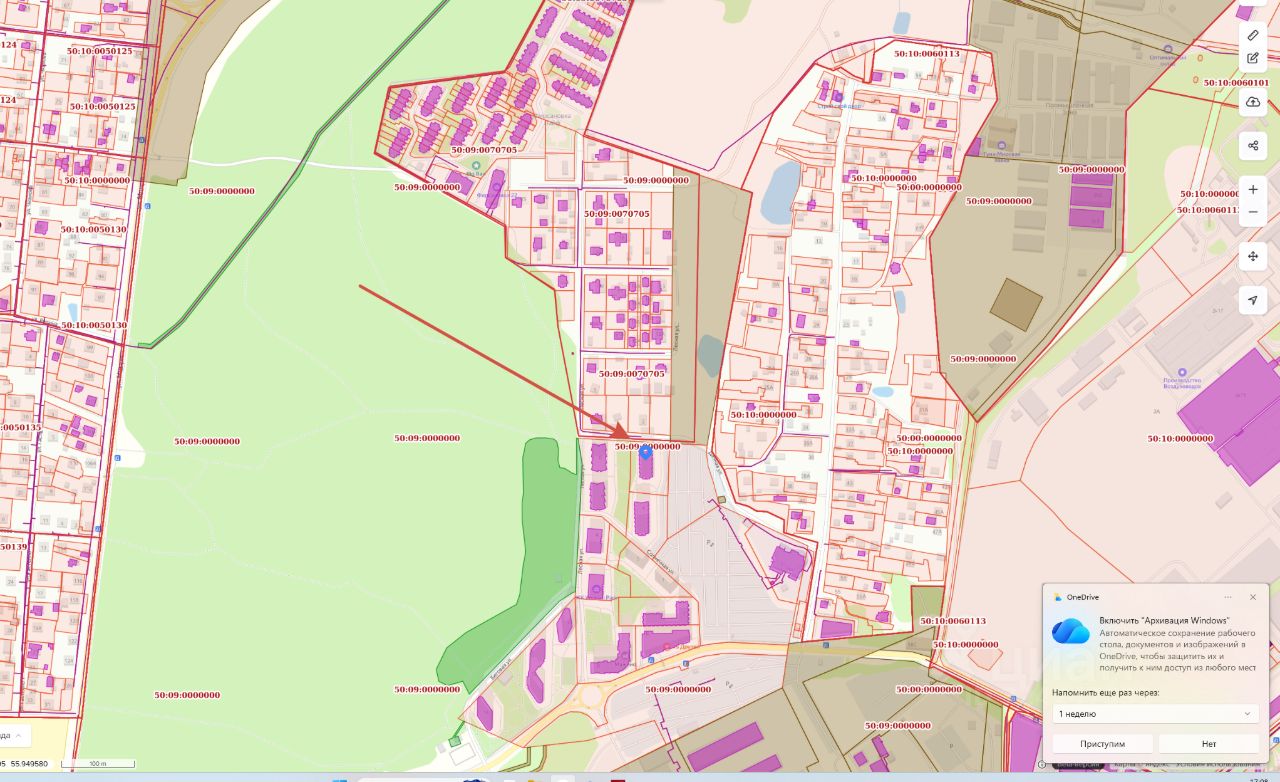Select the ruler measurement tool

(1253, 35)
